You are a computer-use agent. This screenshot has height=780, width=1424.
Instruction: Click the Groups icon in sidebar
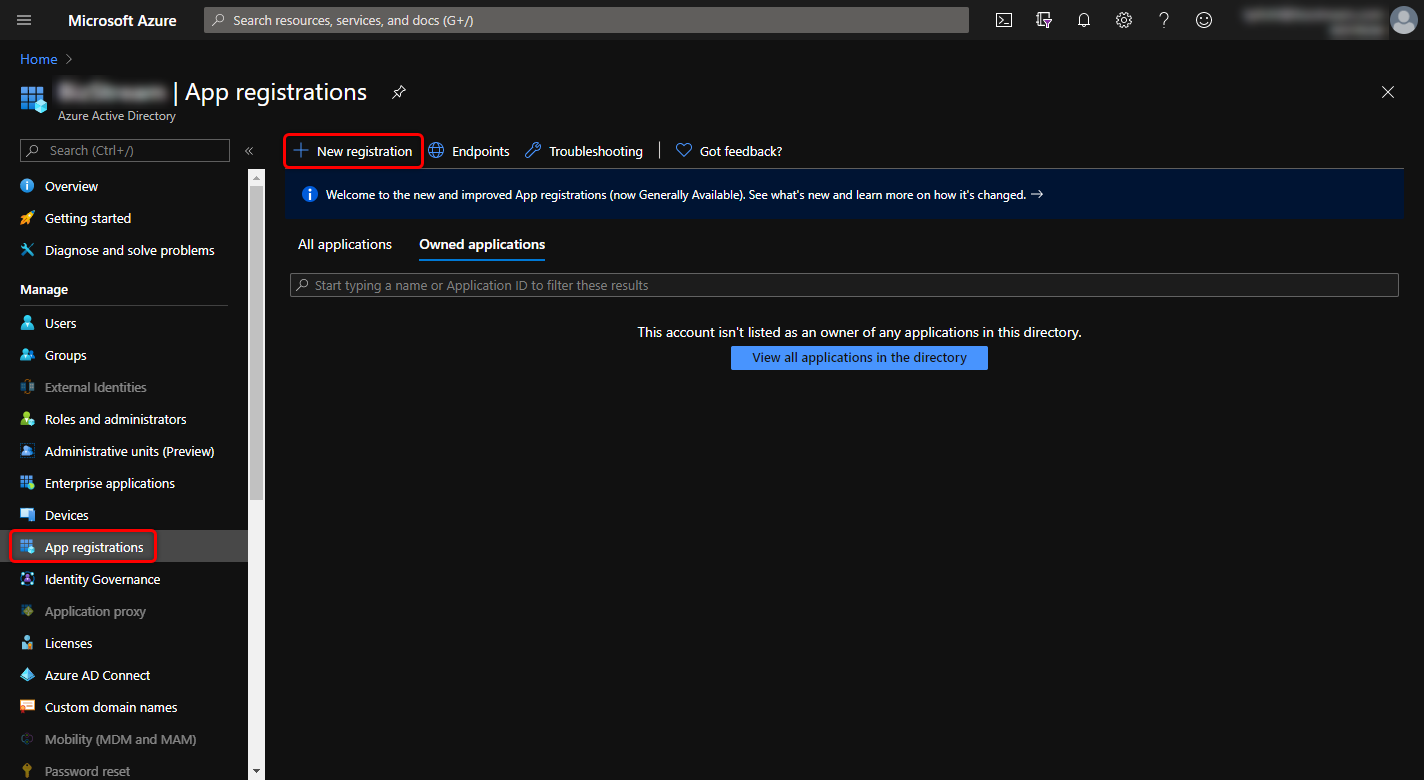[27, 355]
